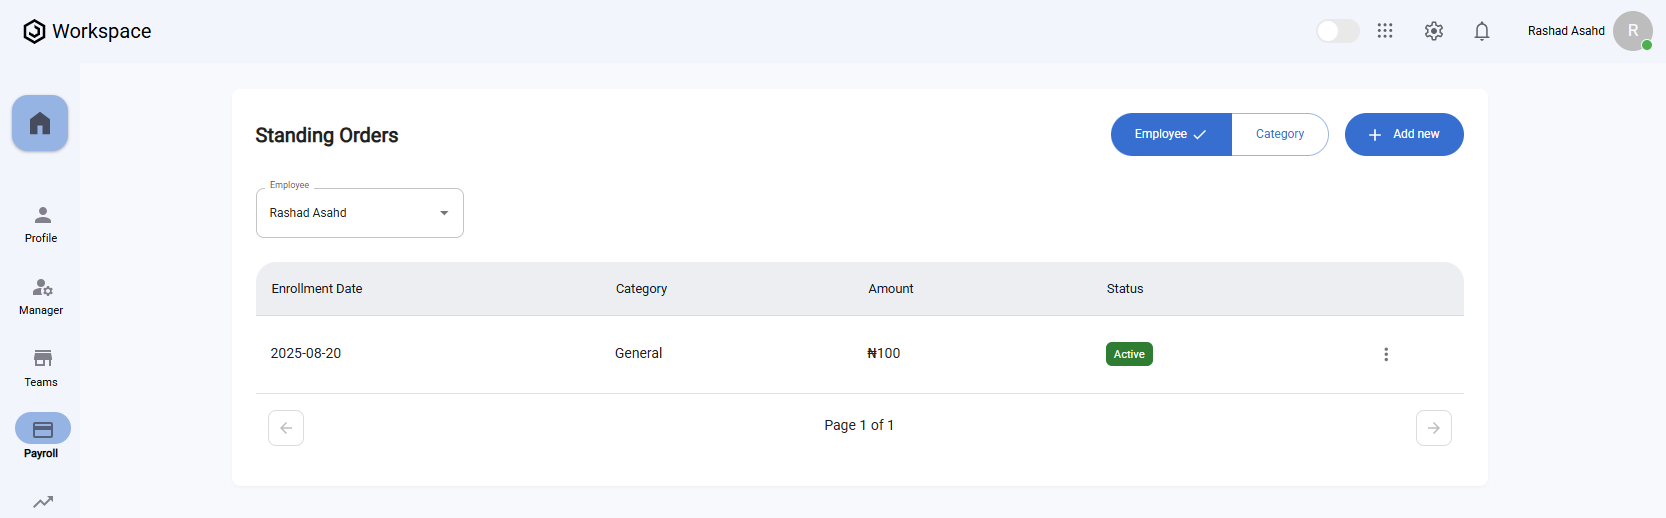Open the Payroll section

tap(43, 436)
